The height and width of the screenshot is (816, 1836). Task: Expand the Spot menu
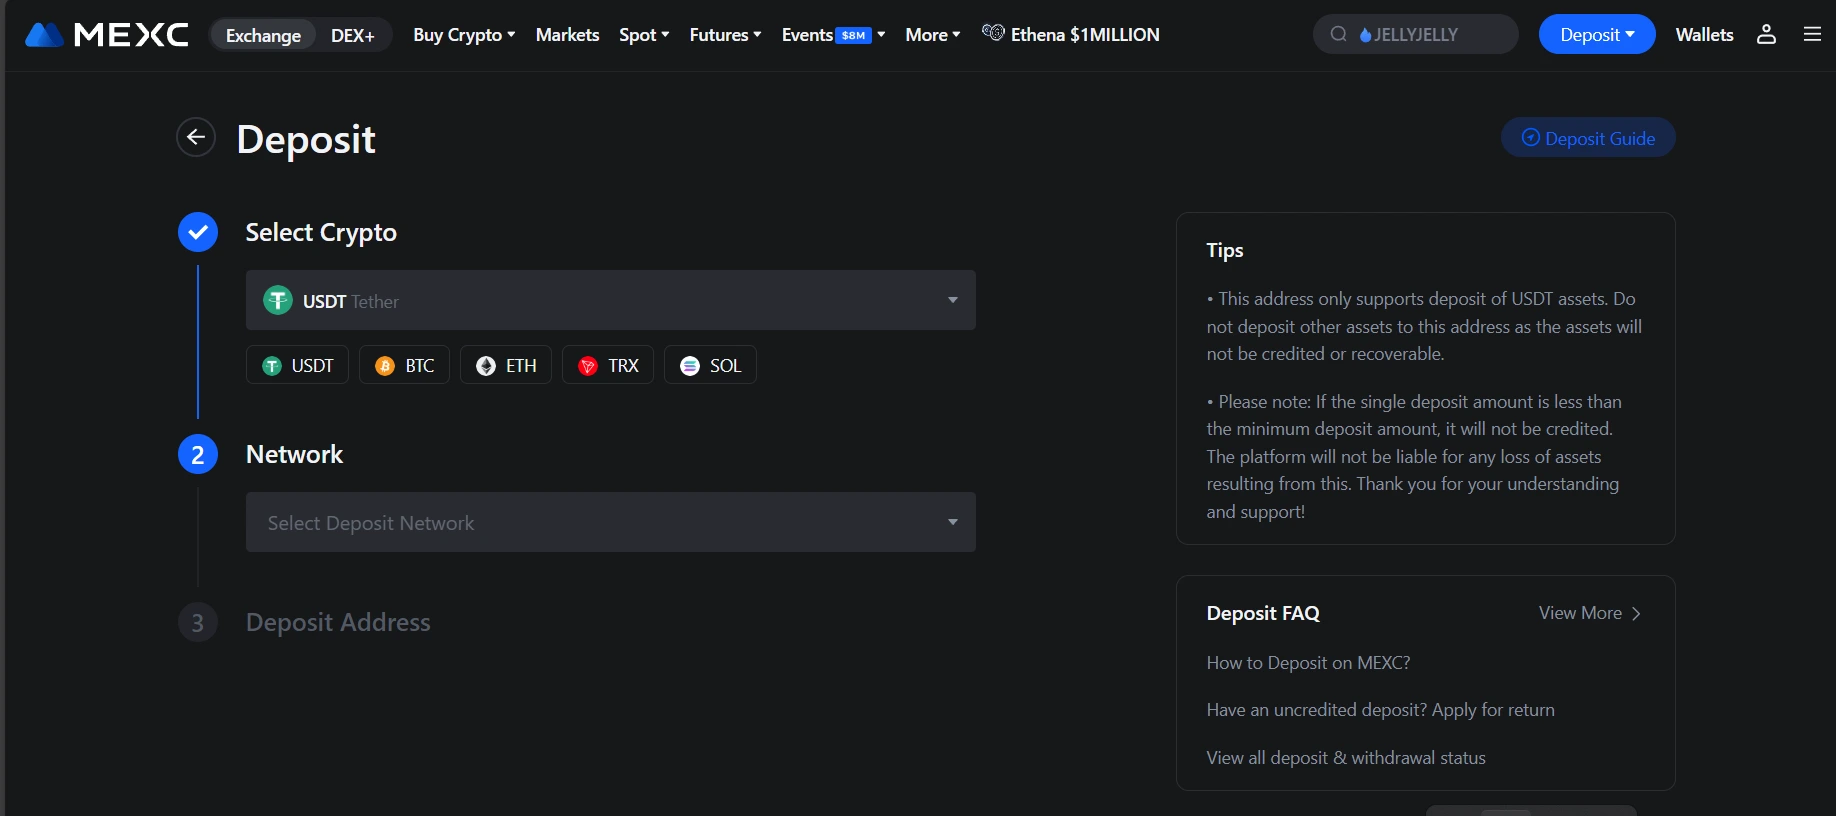644,34
